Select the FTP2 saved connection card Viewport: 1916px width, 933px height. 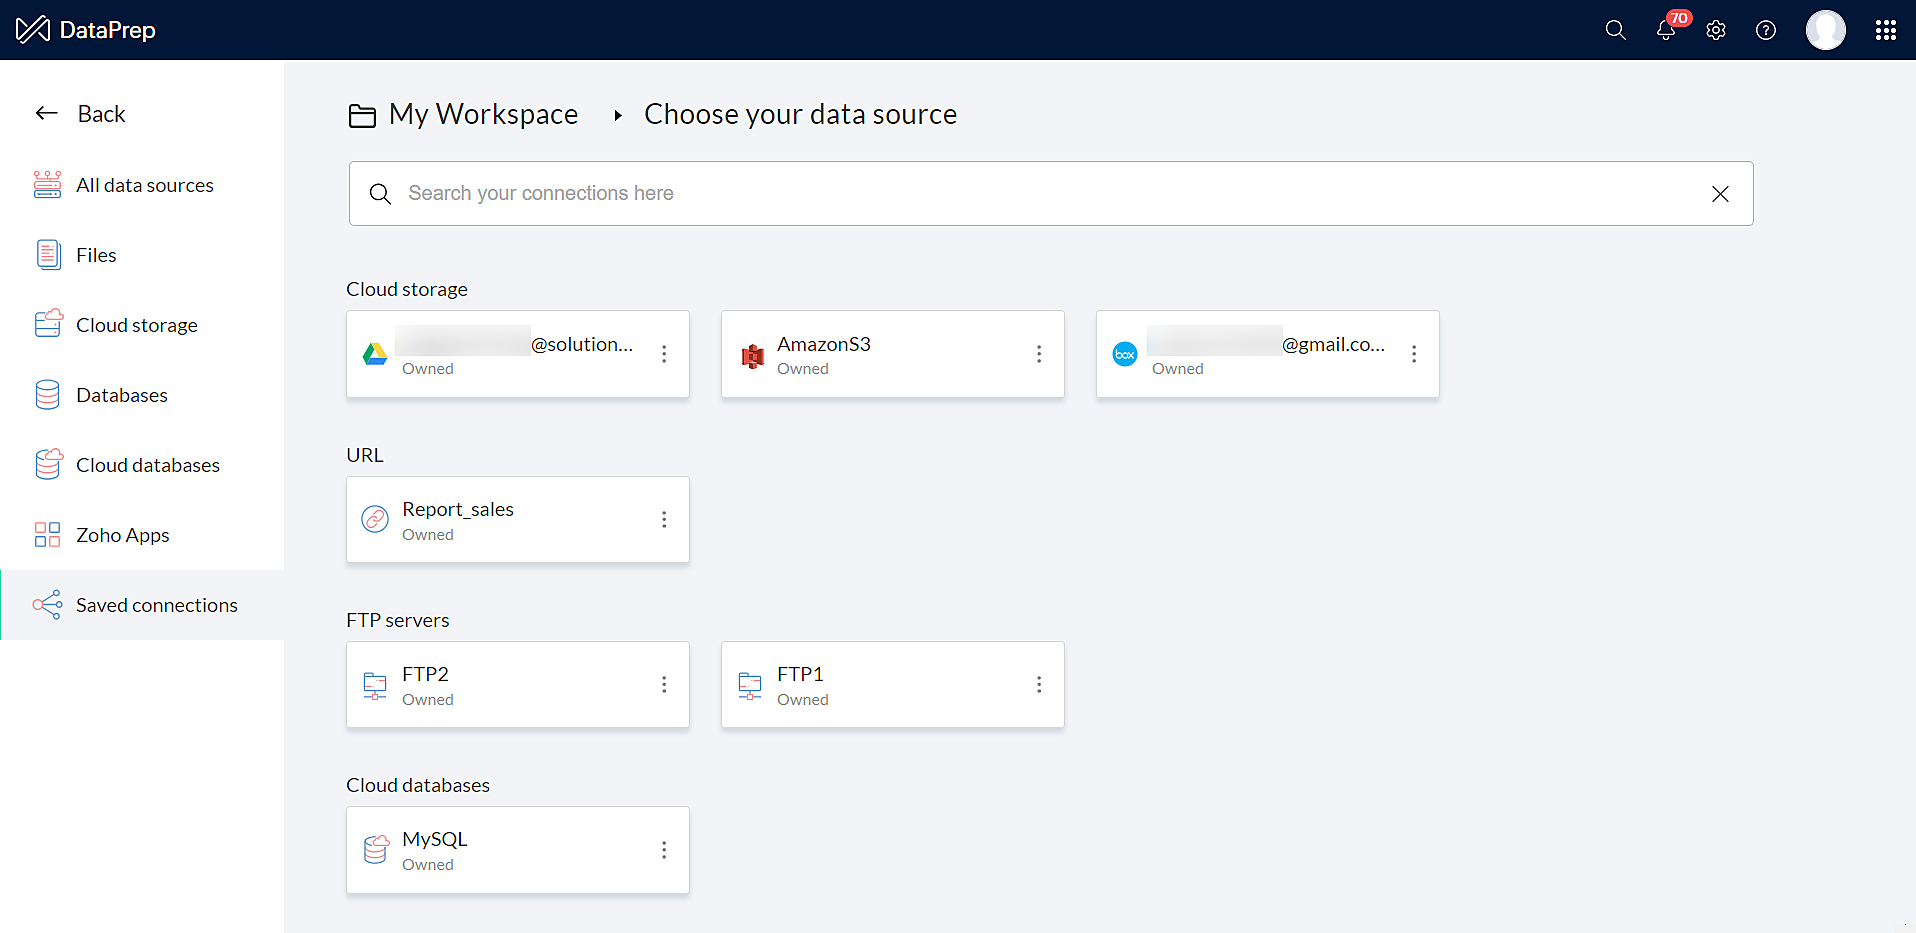coord(500,685)
